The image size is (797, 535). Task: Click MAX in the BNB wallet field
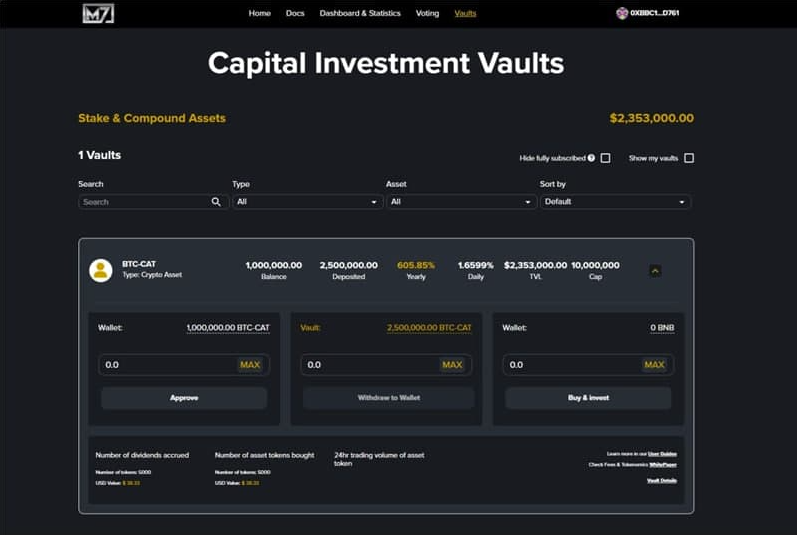pyautogui.click(x=654, y=365)
